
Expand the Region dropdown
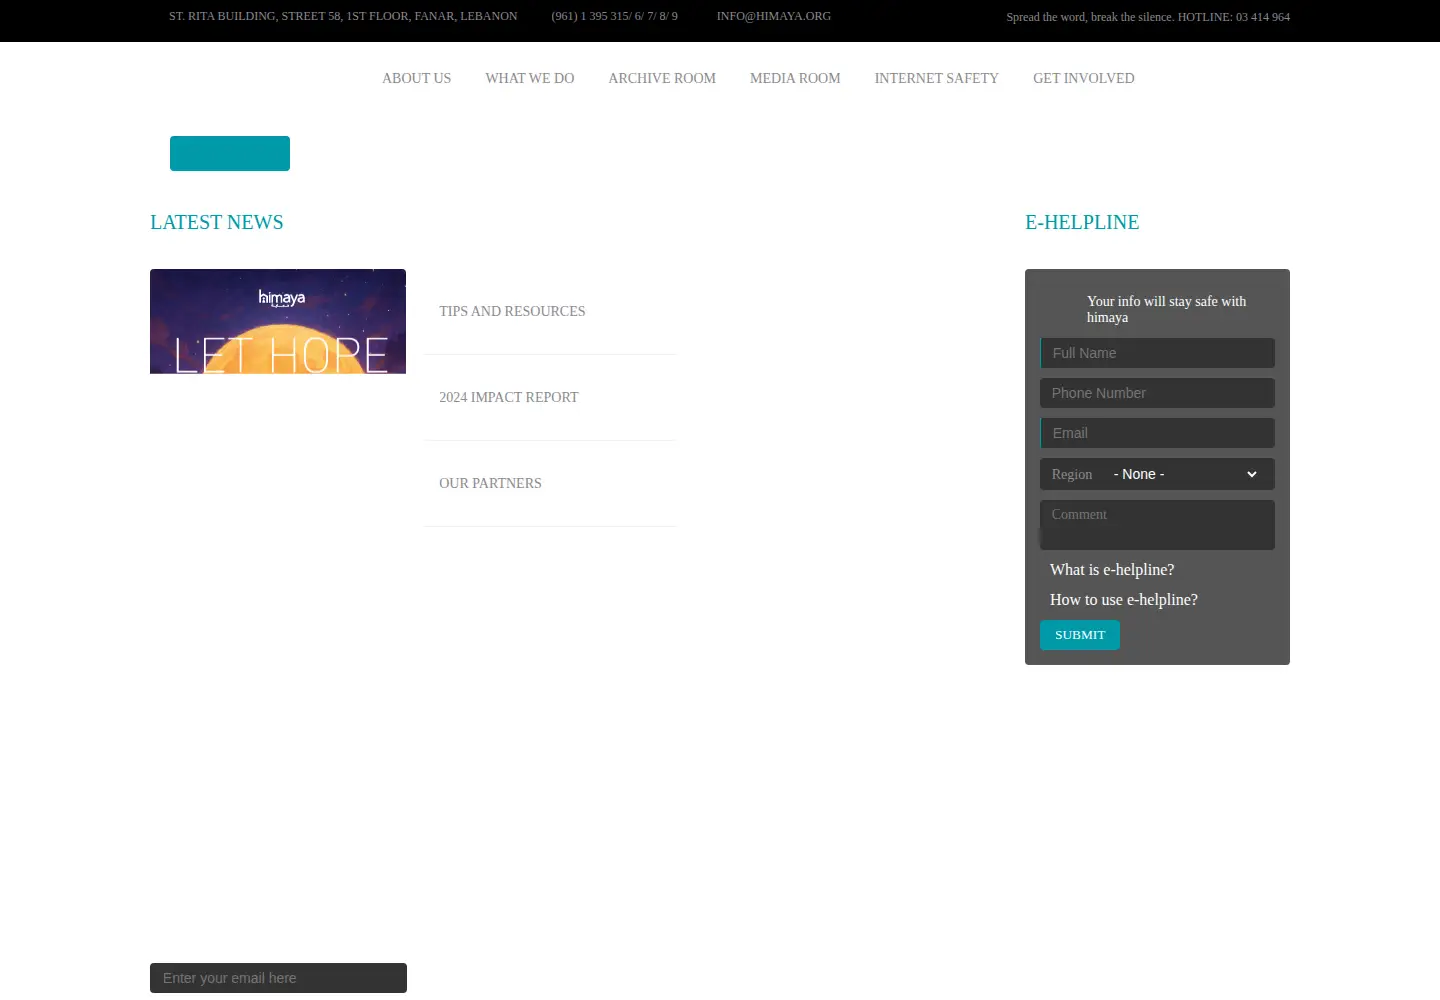[1185, 474]
